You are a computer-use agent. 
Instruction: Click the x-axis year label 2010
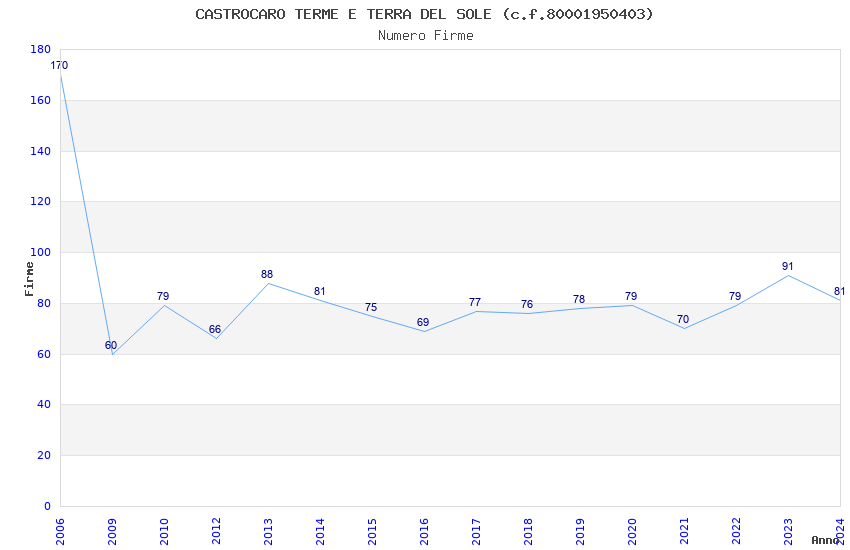164,532
